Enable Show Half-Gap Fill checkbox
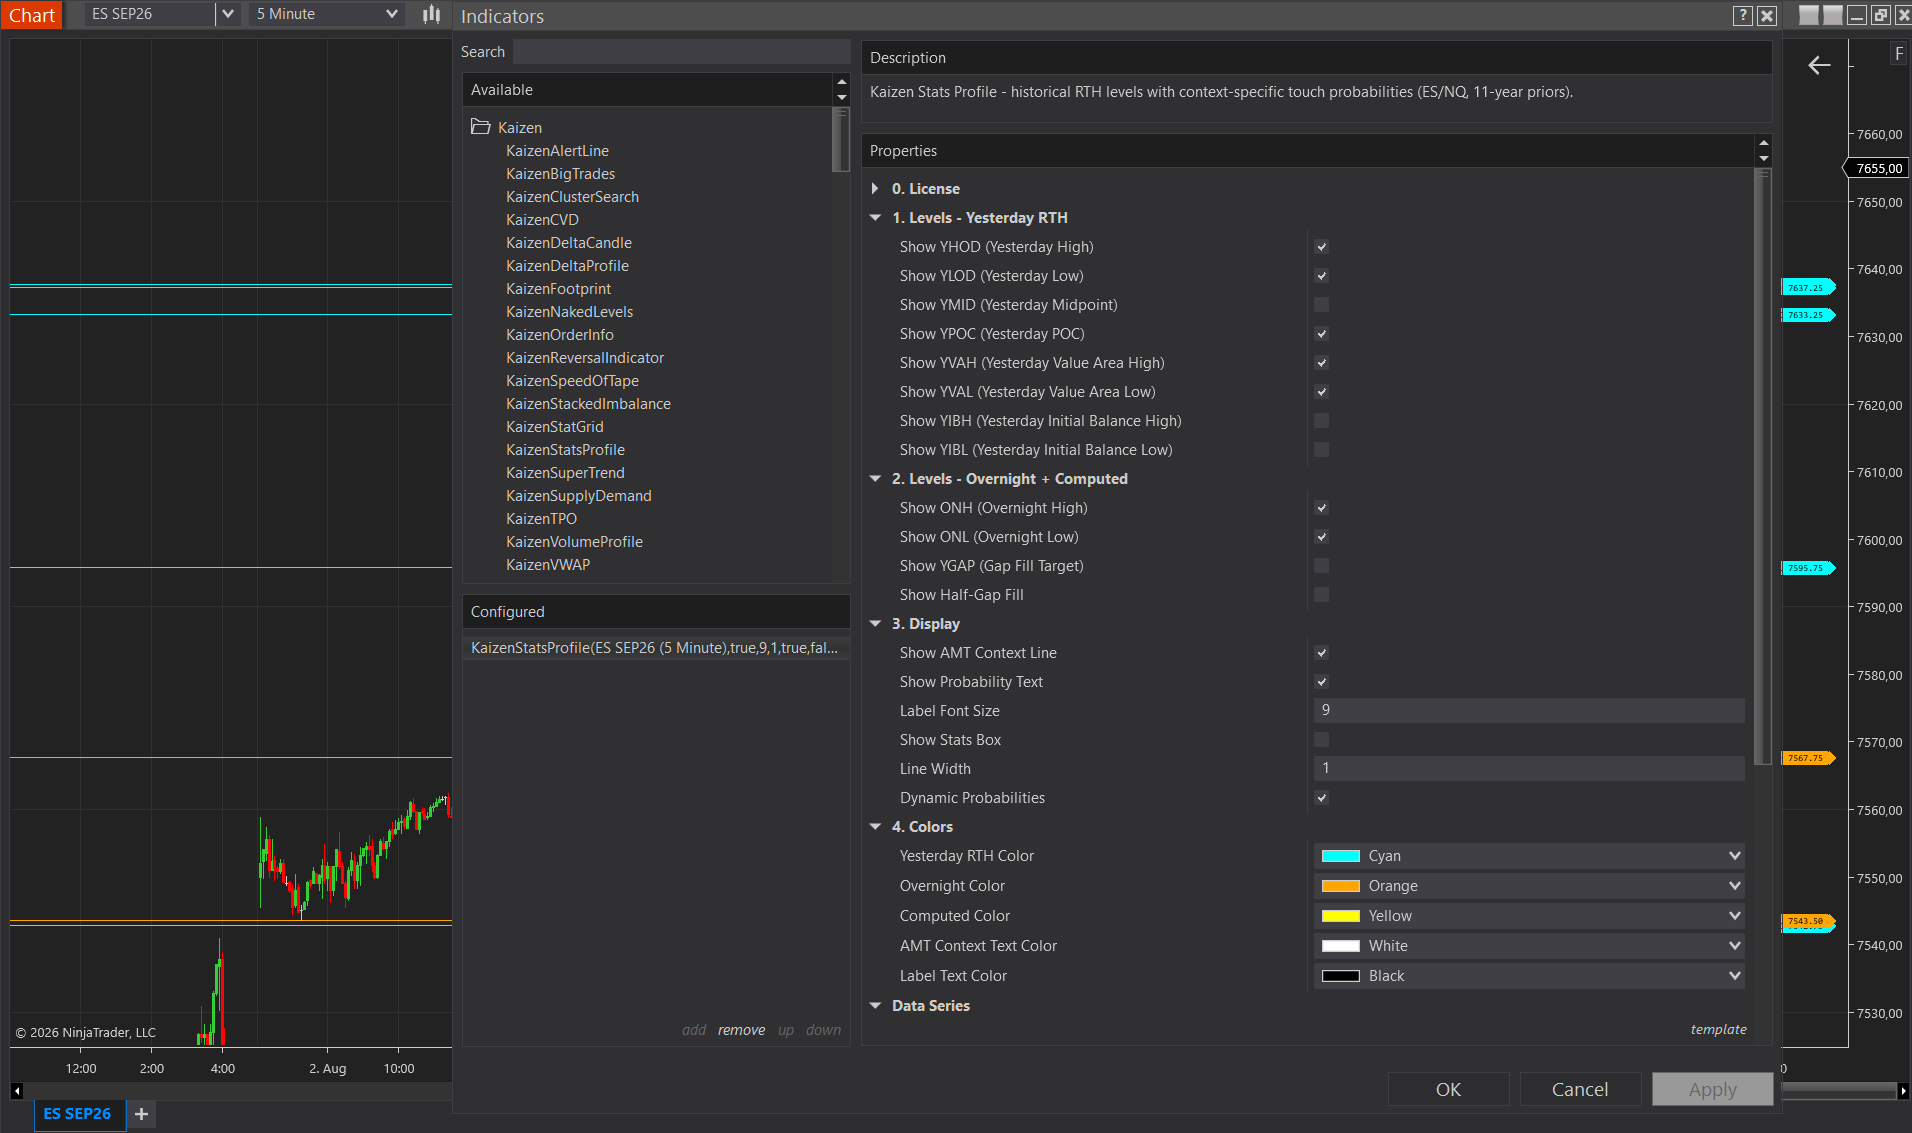 coord(1321,595)
